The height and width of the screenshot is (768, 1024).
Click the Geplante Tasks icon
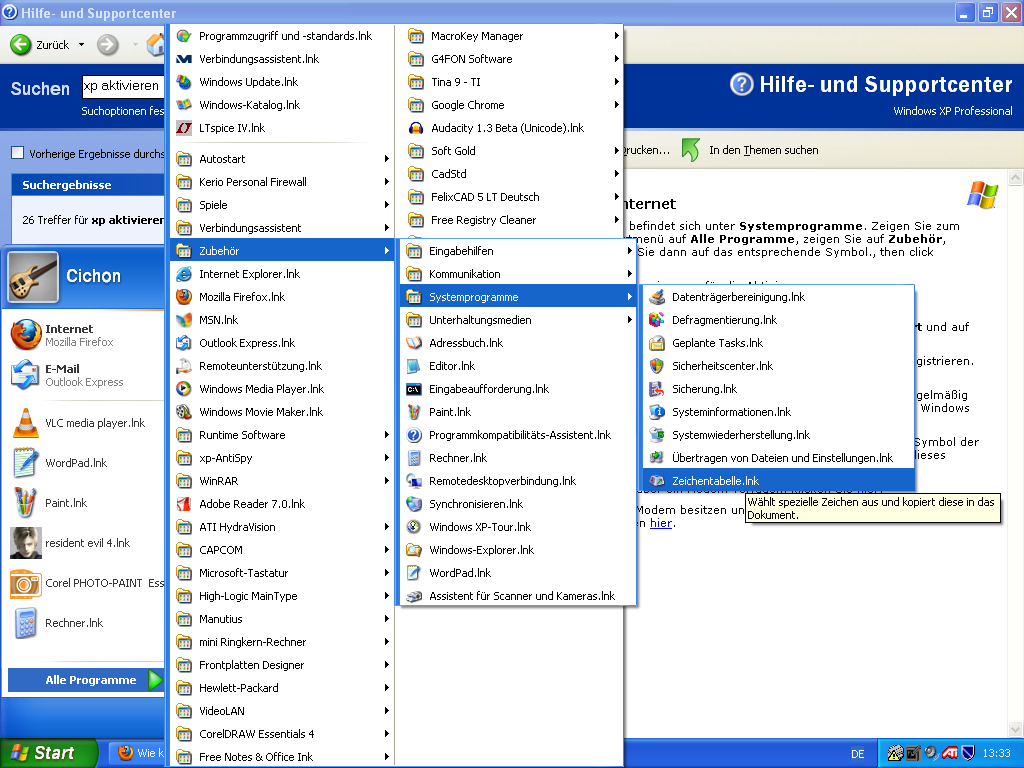pos(656,343)
